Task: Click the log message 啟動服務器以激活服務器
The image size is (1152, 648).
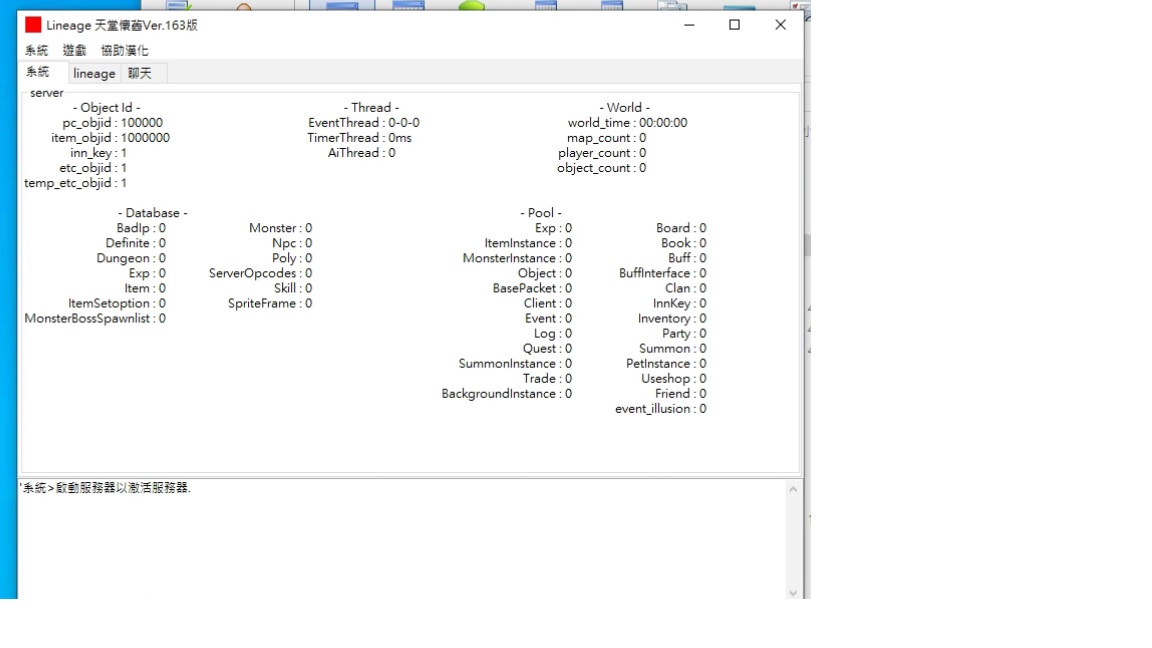Action: [x=123, y=488]
